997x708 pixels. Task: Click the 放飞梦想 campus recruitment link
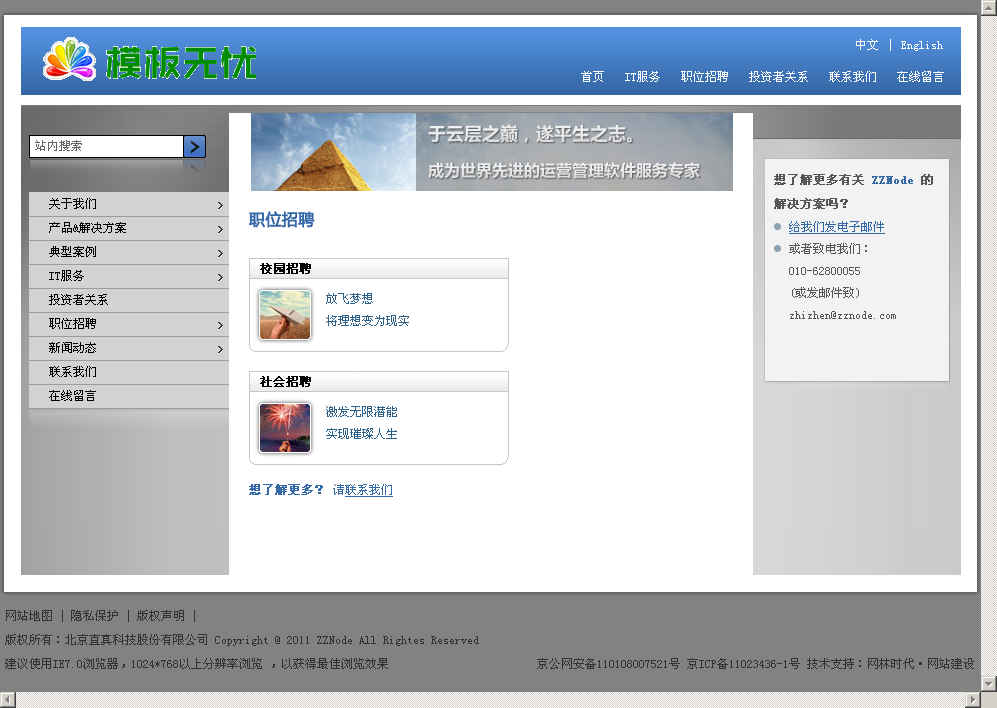click(x=349, y=298)
